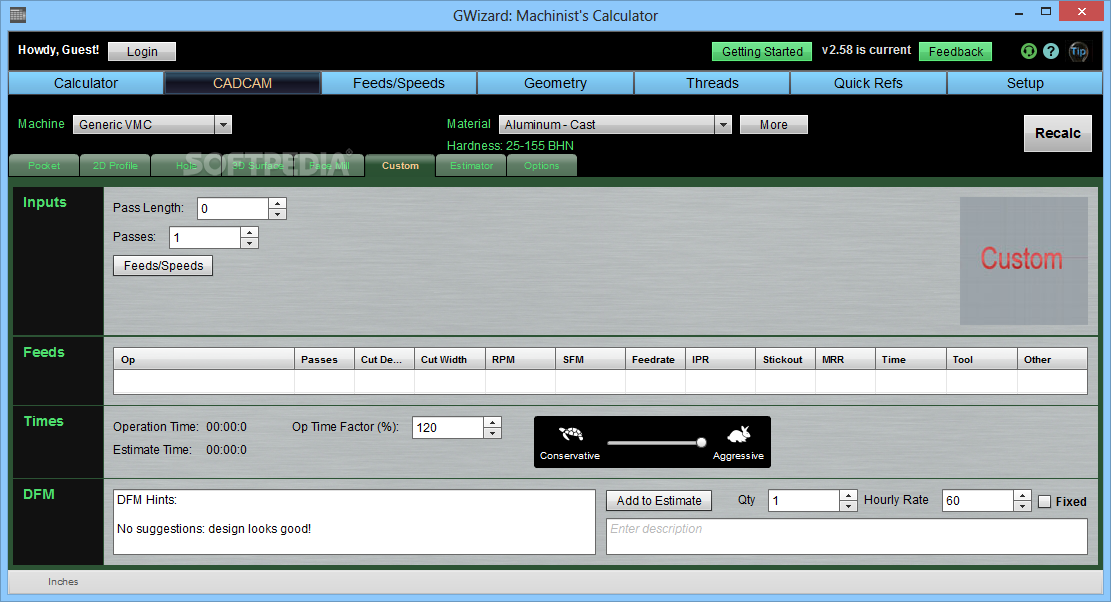Select the Hole sub-tab
The height and width of the screenshot is (602, 1111).
click(186, 166)
